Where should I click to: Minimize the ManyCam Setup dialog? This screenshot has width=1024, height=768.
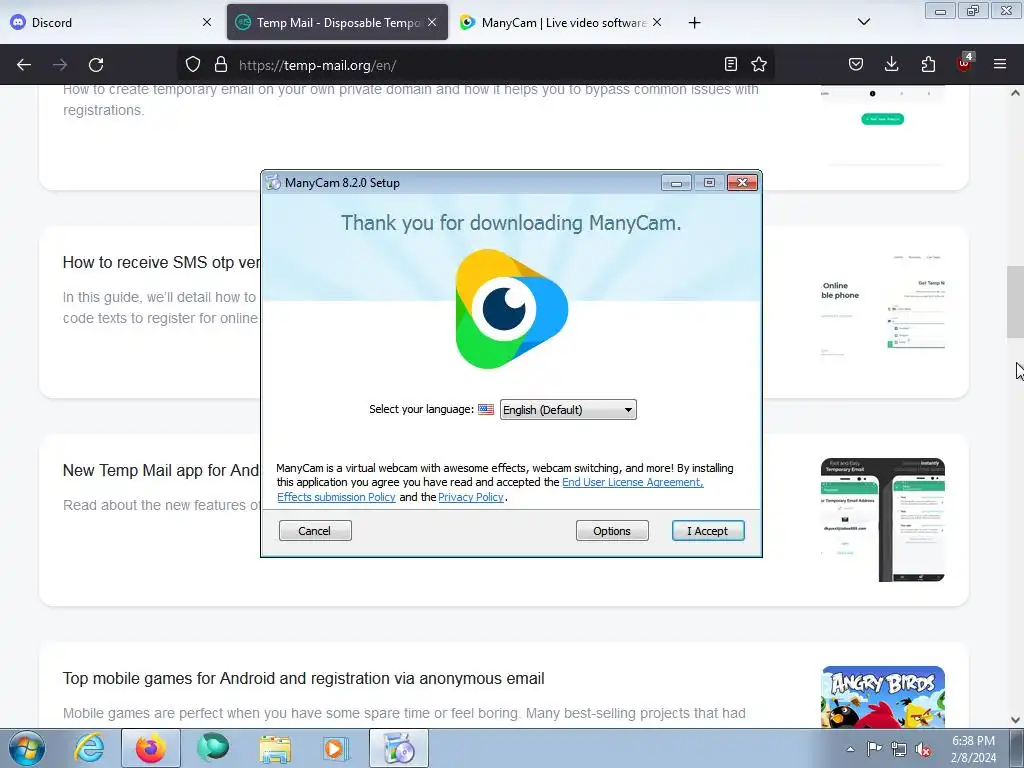(x=676, y=183)
